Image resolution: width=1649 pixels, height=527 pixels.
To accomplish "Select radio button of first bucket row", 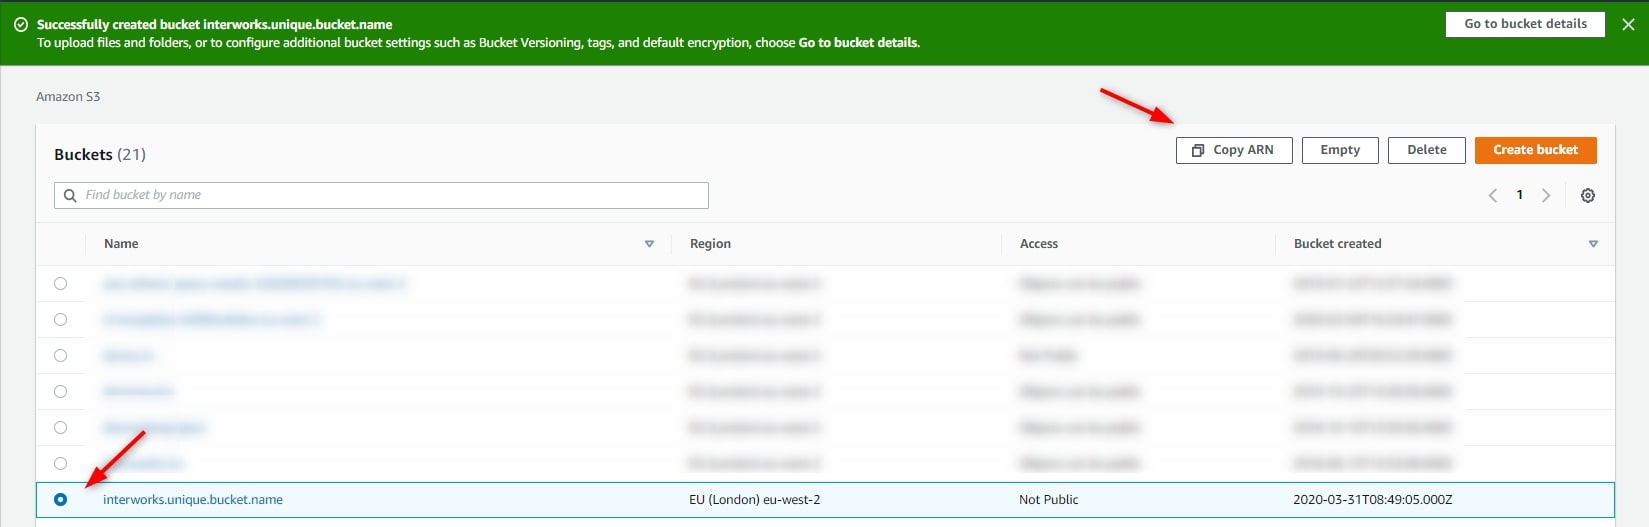I will pos(60,284).
